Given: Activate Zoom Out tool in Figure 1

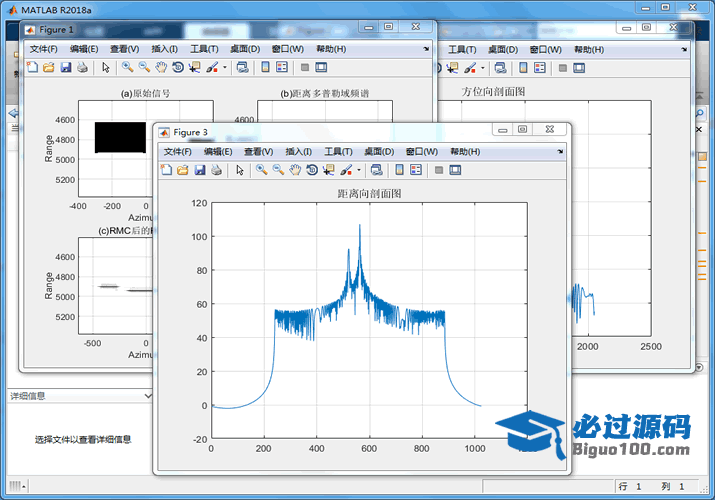Looking at the screenshot, I should pos(144,67).
